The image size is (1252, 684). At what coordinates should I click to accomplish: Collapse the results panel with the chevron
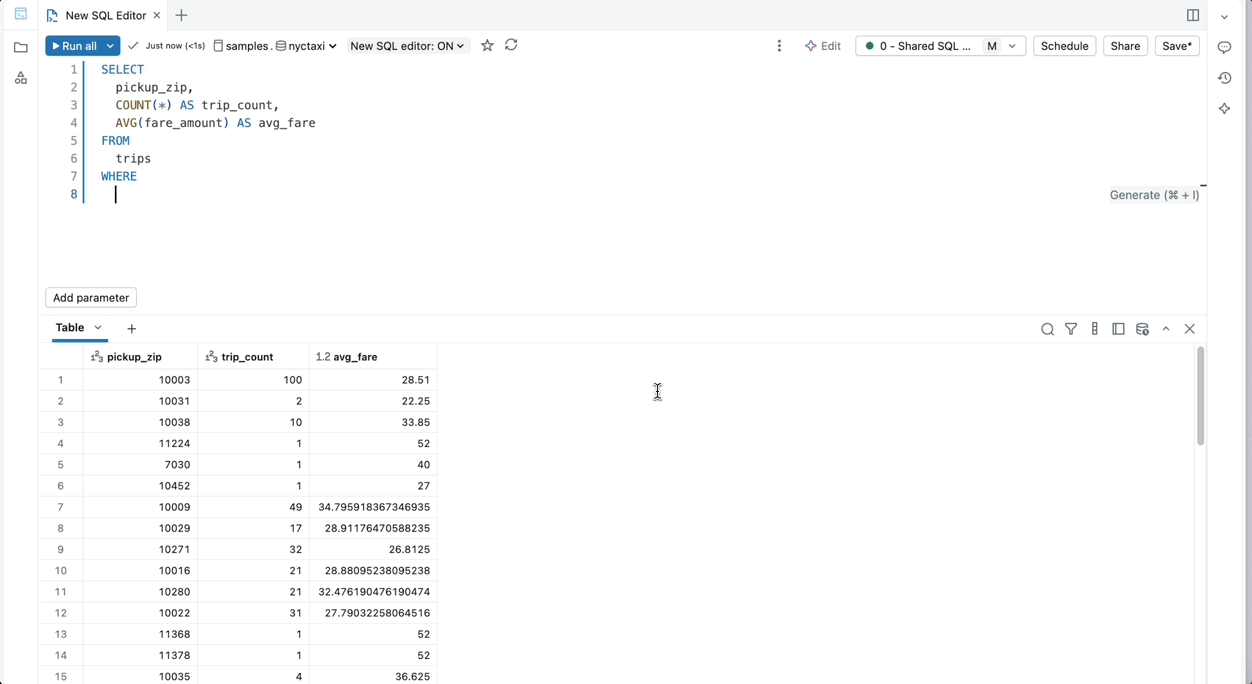click(x=1166, y=329)
